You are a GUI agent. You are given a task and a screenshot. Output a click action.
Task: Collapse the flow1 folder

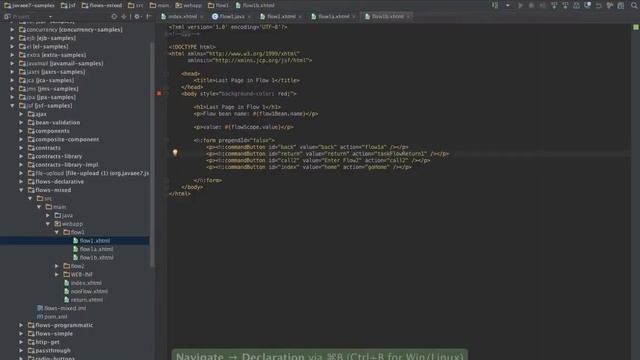(x=57, y=232)
